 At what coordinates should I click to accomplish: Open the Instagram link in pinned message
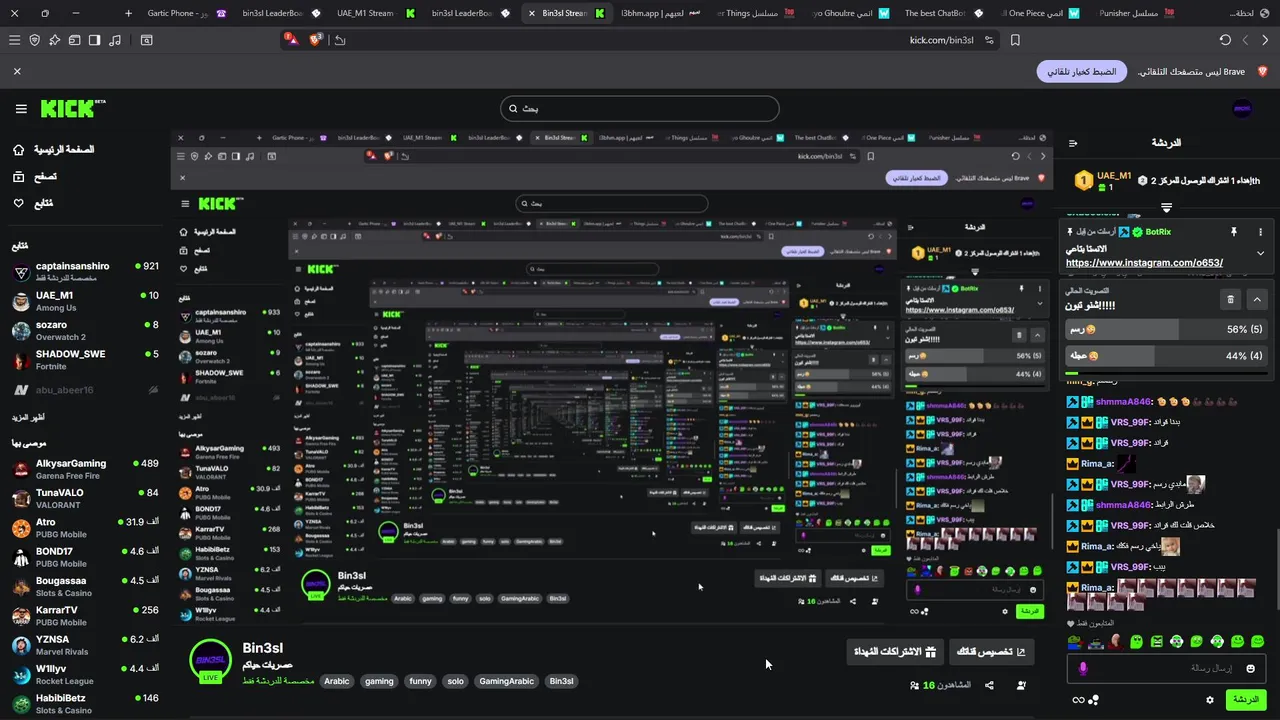pyautogui.click(x=1144, y=263)
